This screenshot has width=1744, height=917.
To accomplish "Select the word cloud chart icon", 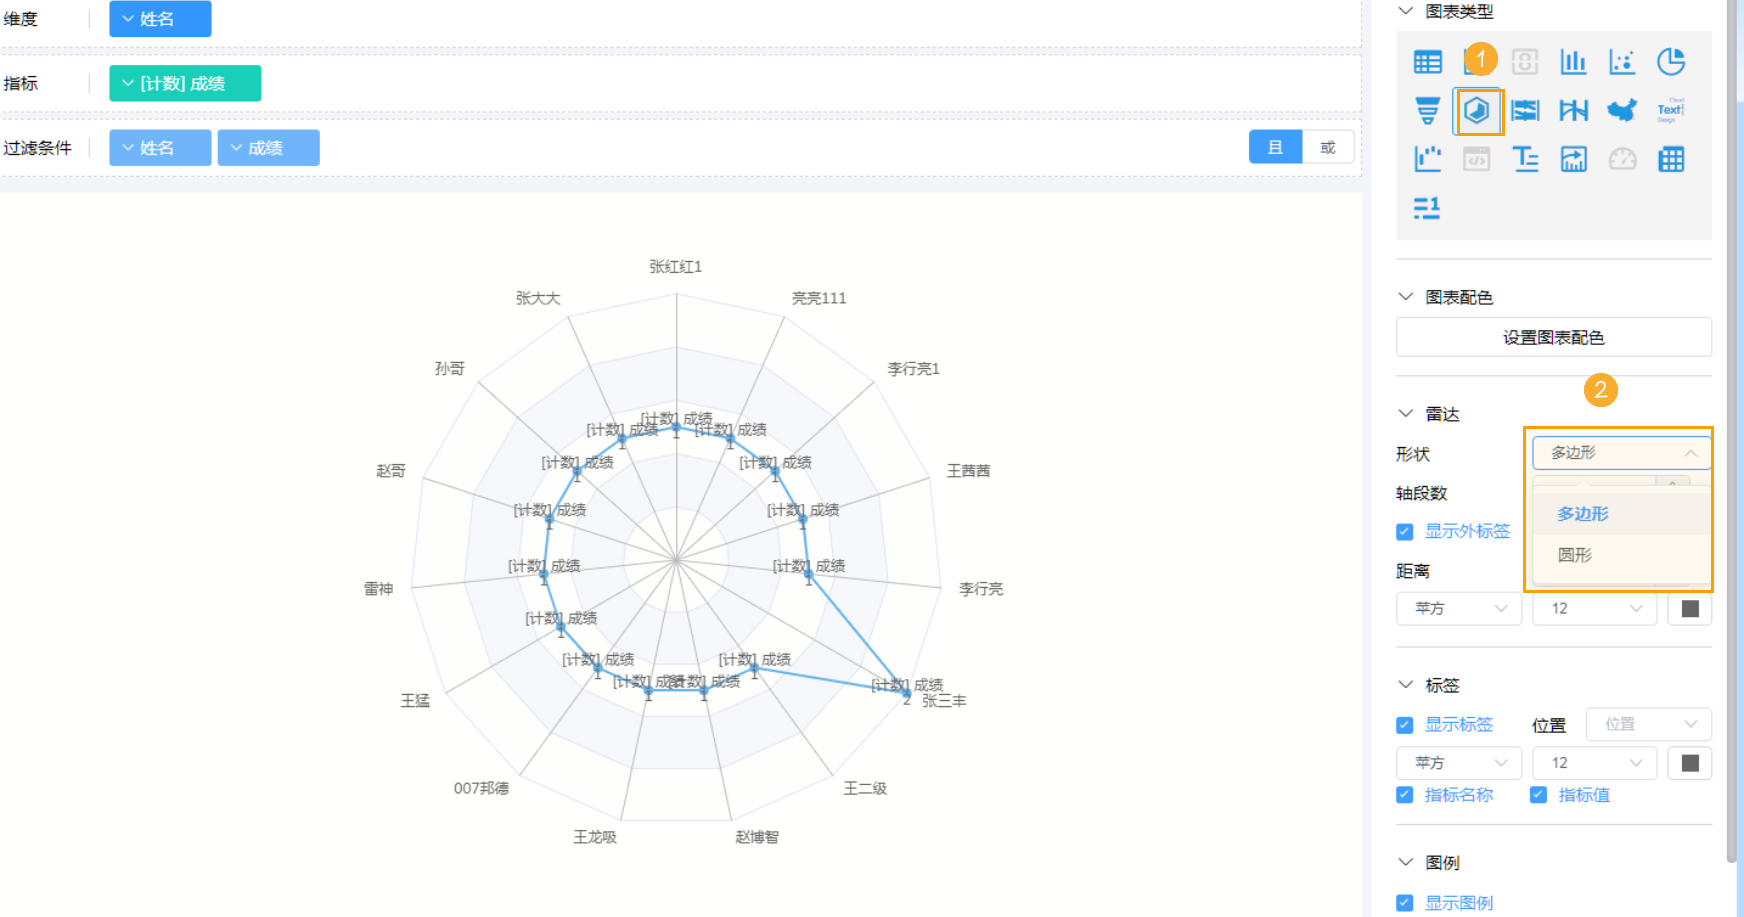I will 1671,110.
